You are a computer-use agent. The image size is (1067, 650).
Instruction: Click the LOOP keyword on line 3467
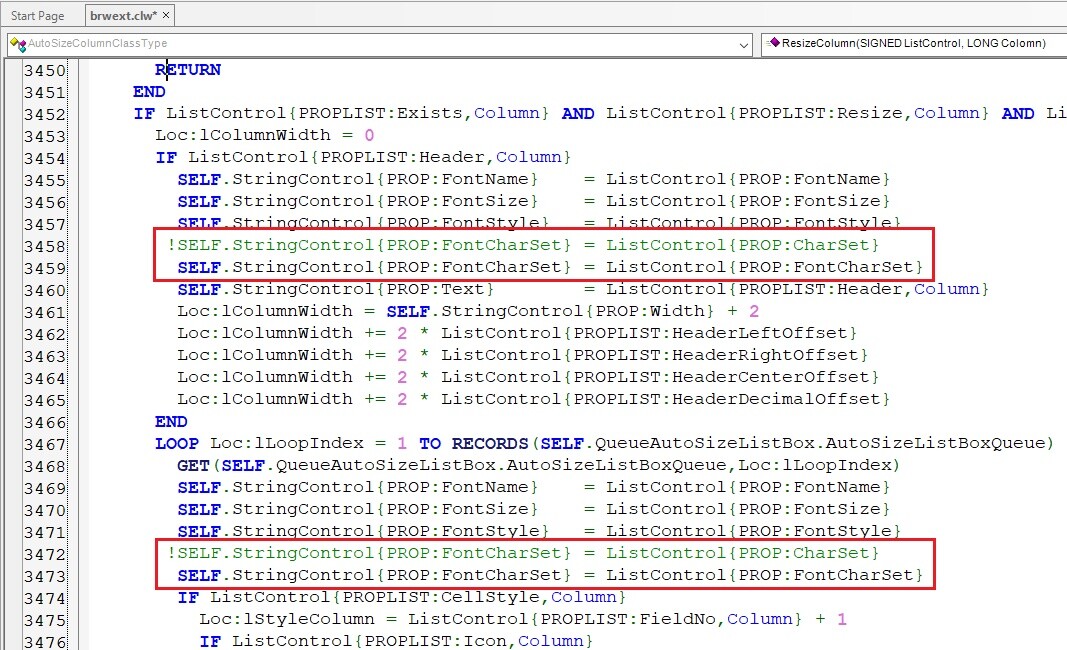coord(177,443)
